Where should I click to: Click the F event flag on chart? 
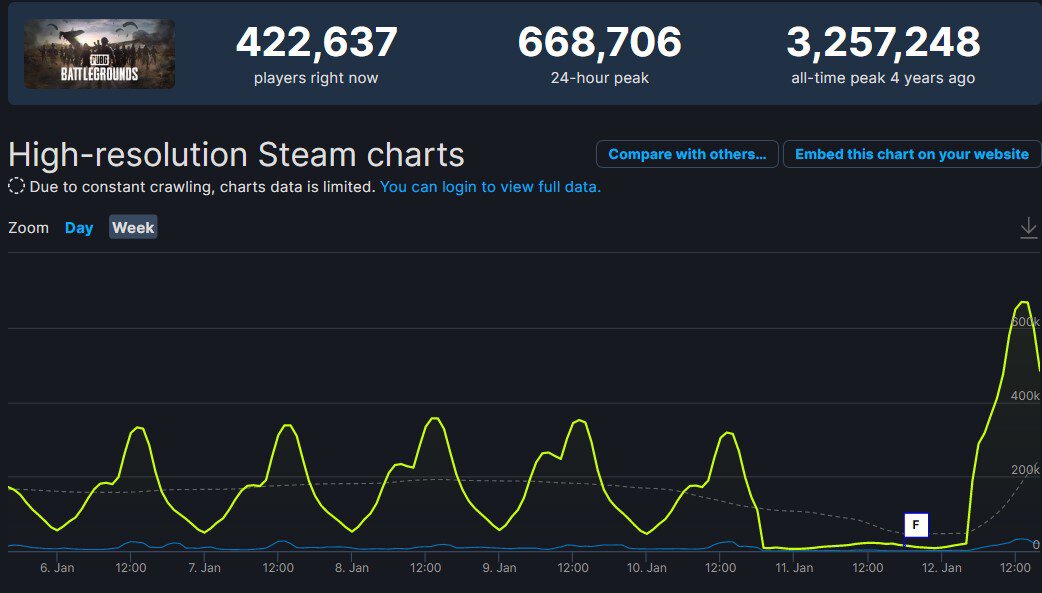916,525
